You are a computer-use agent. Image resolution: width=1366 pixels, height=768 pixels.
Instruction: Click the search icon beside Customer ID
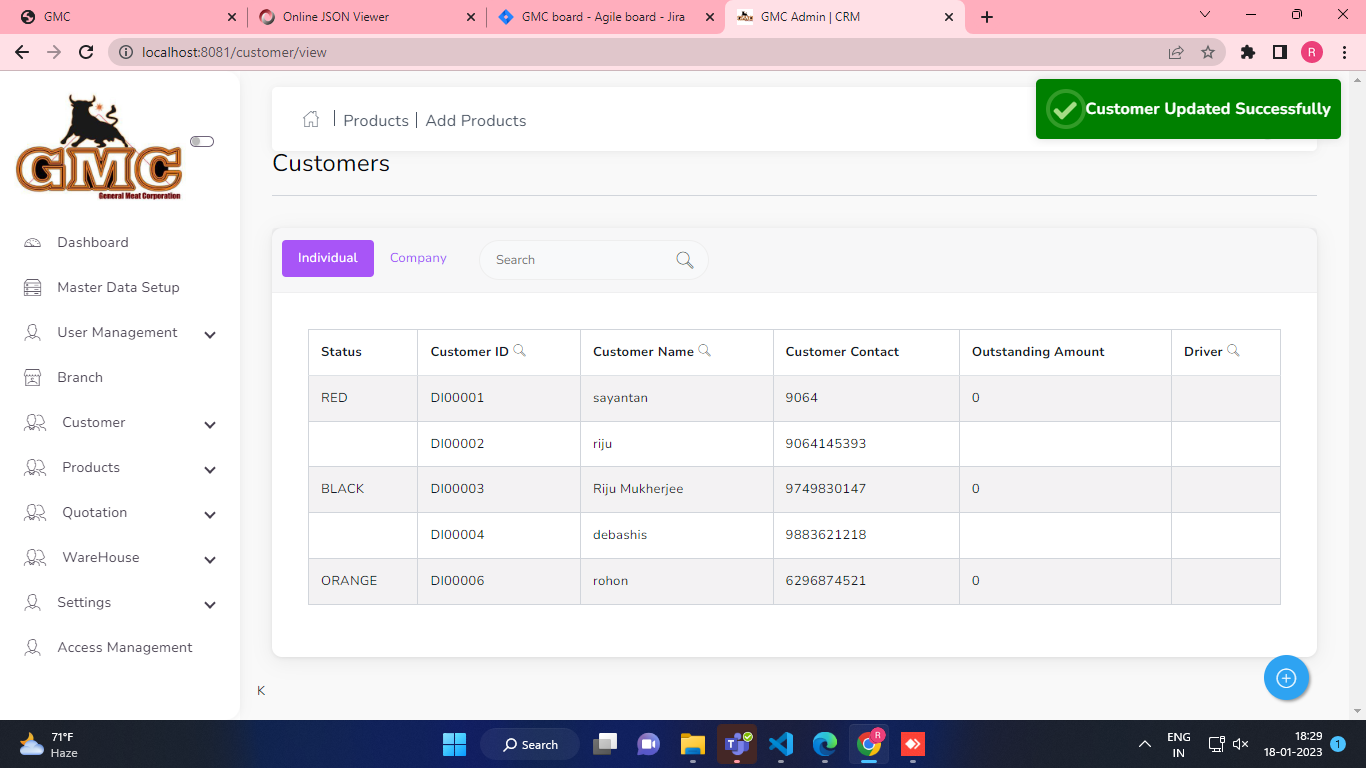[519, 351]
